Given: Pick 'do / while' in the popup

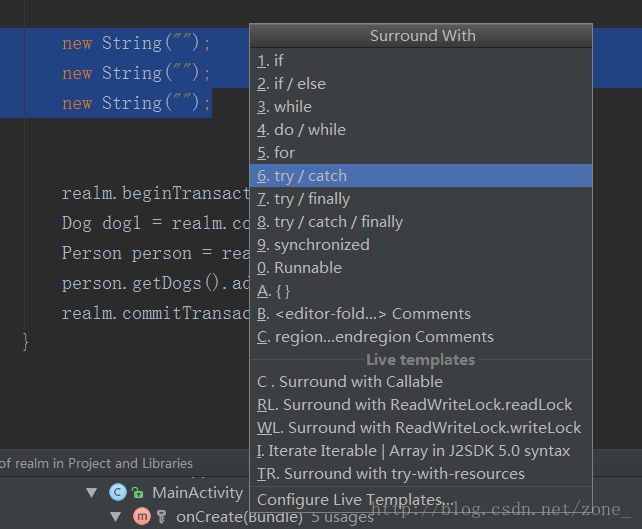Looking at the screenshot, I should click(421, 129).
